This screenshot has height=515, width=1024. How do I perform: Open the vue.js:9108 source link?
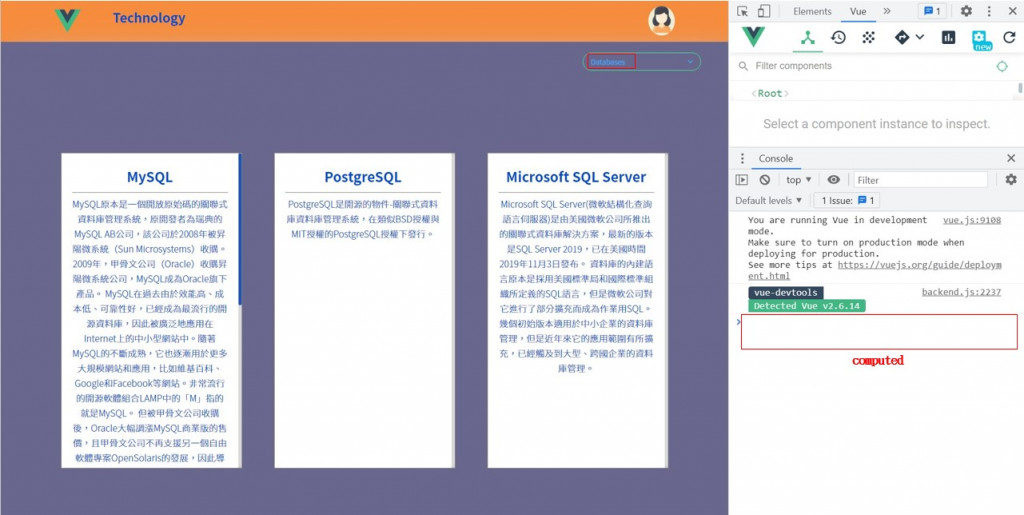pyautogui.click(x=972, y=220)
